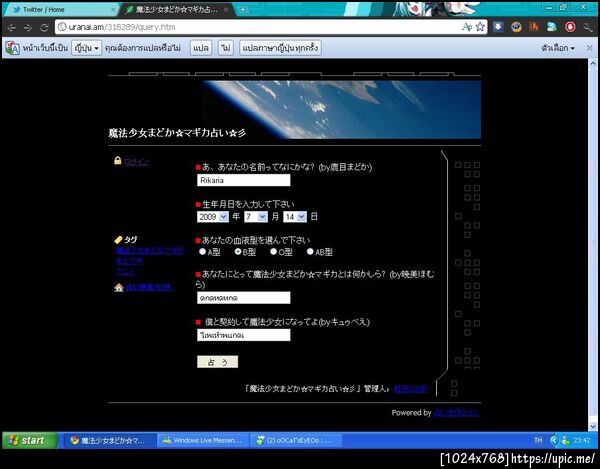Open the birth month dropdown showing 7
The image size is (600, 469).
[x=256, y=217]
